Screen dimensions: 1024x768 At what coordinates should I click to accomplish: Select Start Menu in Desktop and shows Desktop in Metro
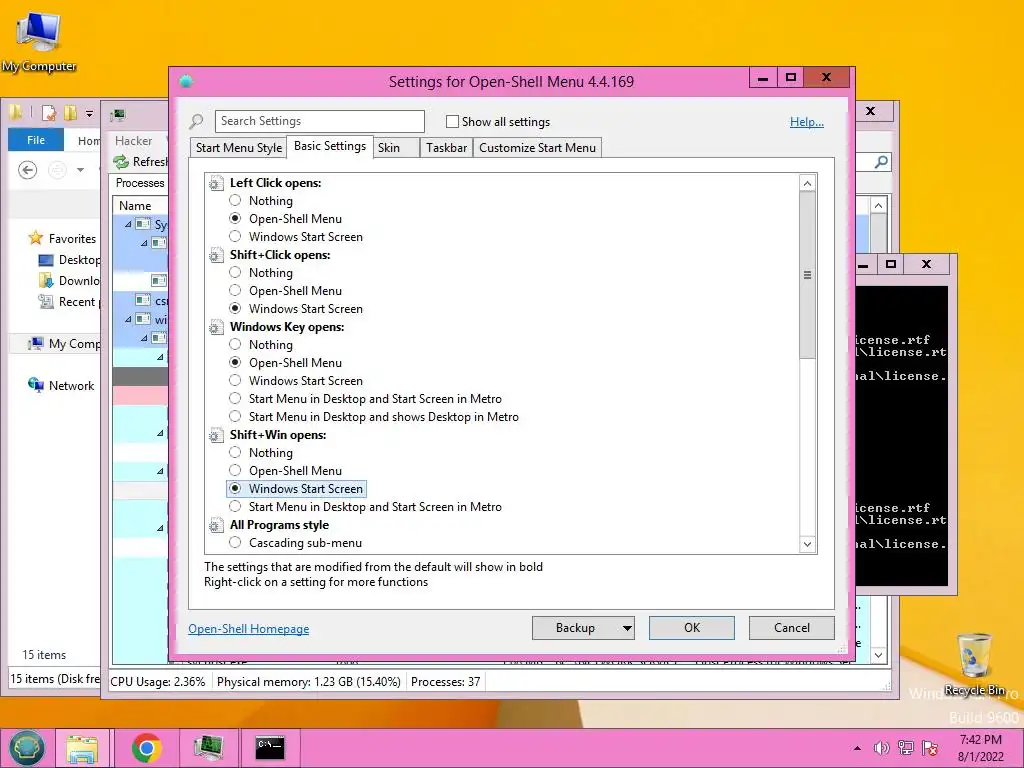point(235,417)
